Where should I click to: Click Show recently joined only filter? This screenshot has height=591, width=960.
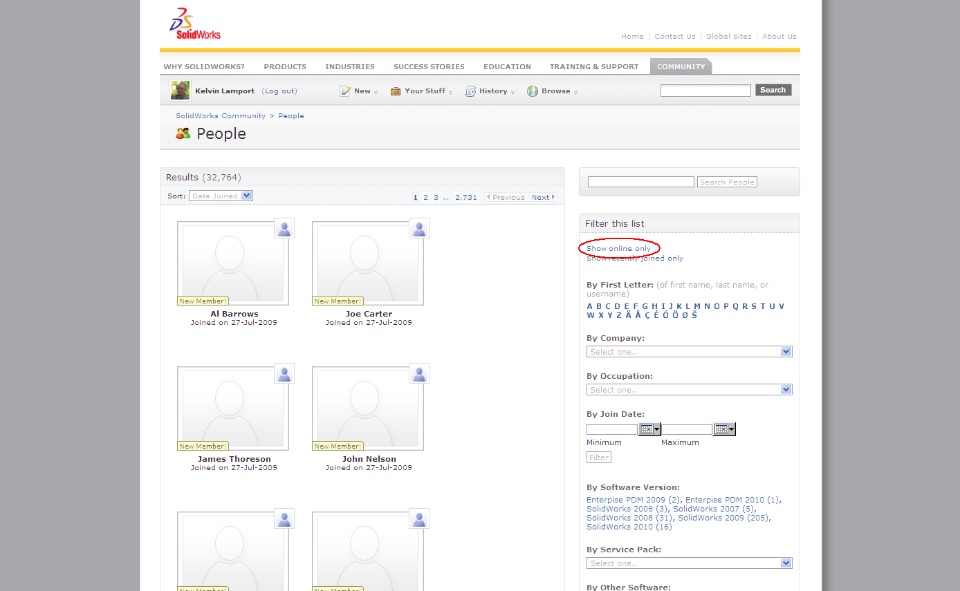tap(635, 258)
